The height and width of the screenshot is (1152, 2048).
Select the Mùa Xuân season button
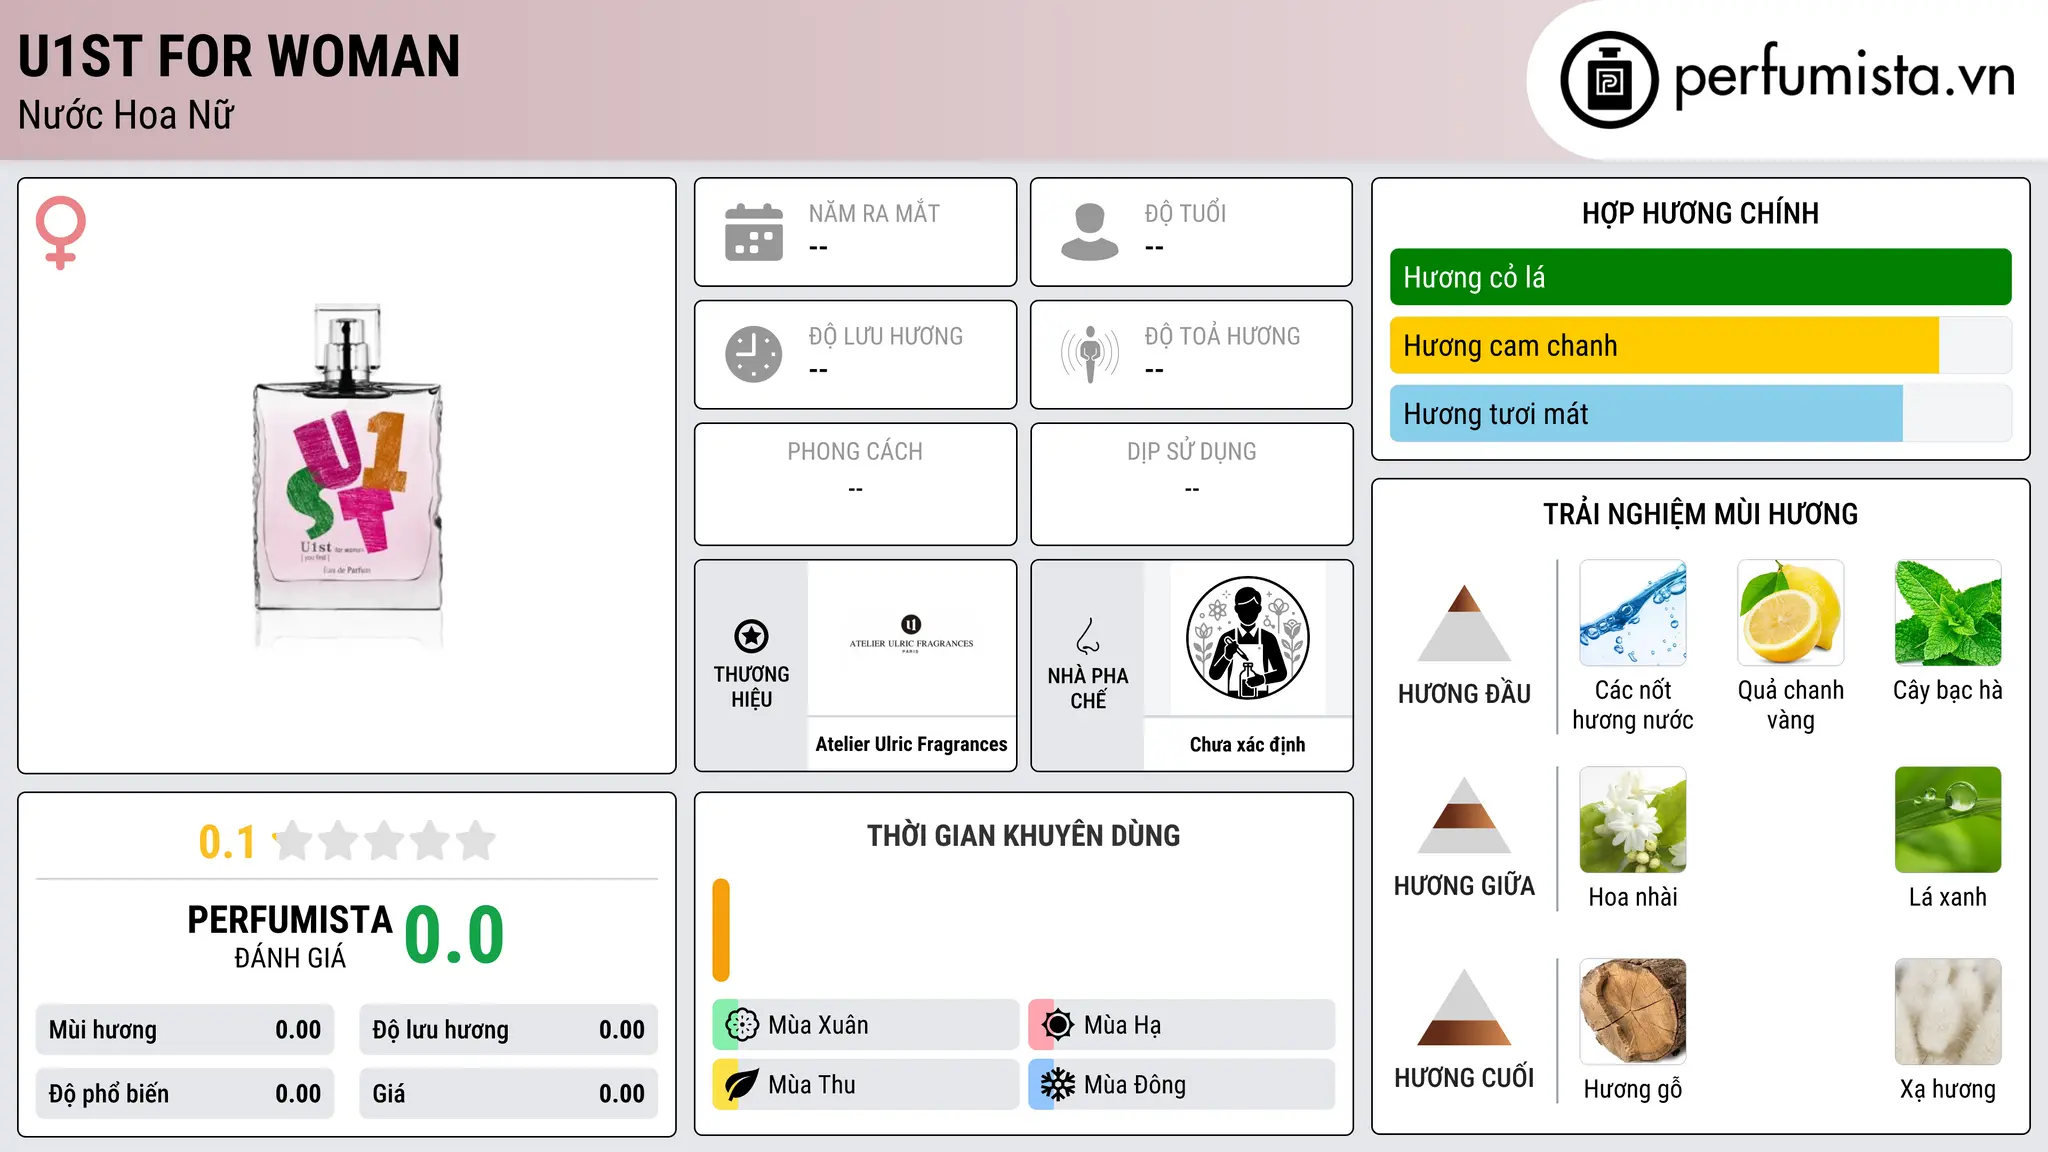(865, 1025)
